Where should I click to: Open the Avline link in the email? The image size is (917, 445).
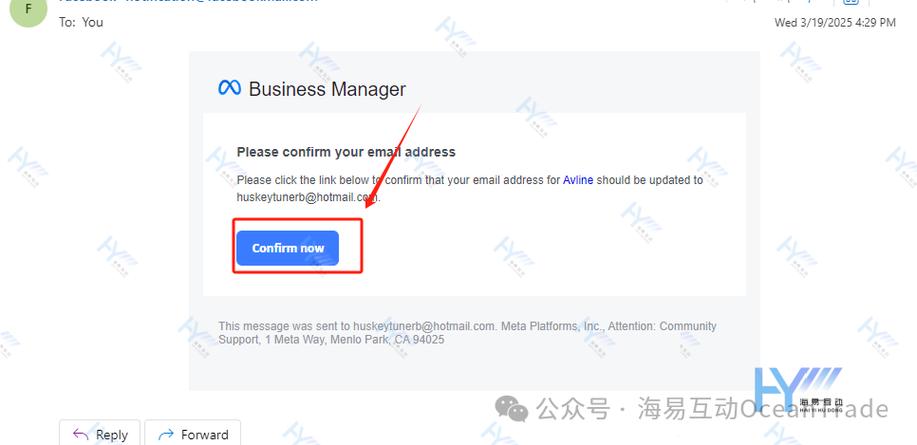pyautogui.click(x=578, y=180)
